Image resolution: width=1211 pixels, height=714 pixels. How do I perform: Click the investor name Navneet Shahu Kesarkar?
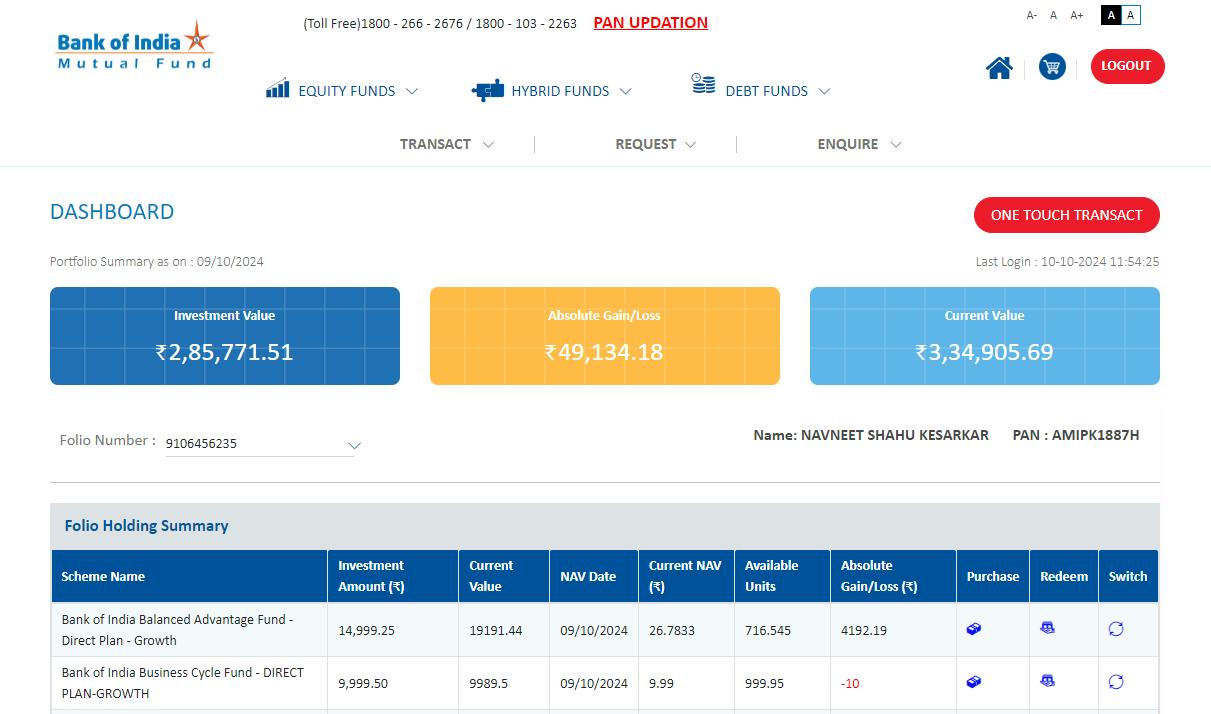pos(895,435)
